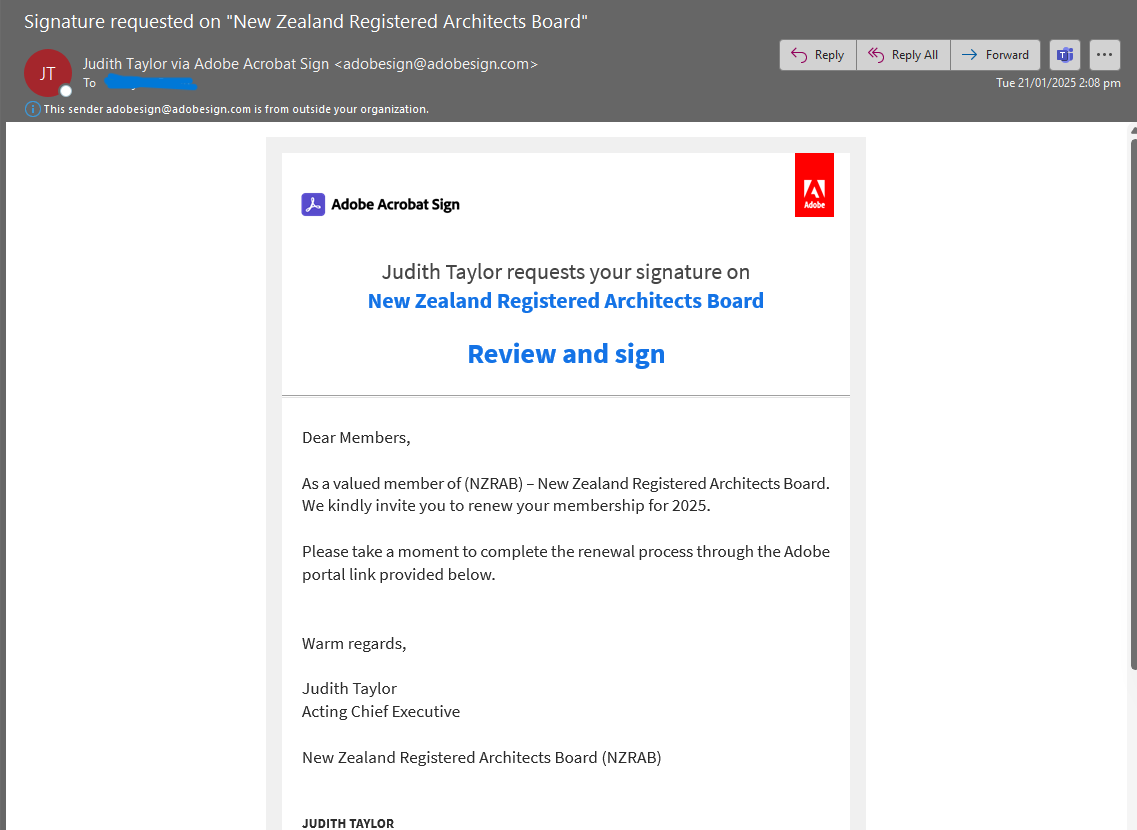Click the bold JUDITH TAYLOR text at bottom

point(348,823)
